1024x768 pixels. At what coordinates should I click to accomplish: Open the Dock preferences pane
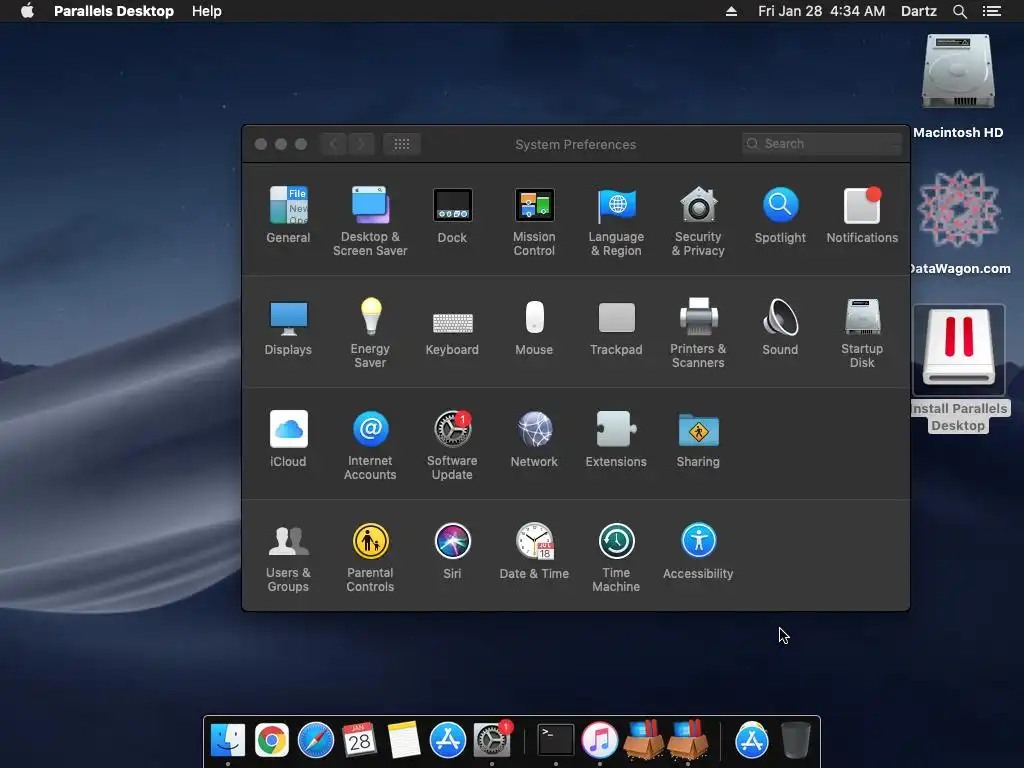tap(452, 215)
